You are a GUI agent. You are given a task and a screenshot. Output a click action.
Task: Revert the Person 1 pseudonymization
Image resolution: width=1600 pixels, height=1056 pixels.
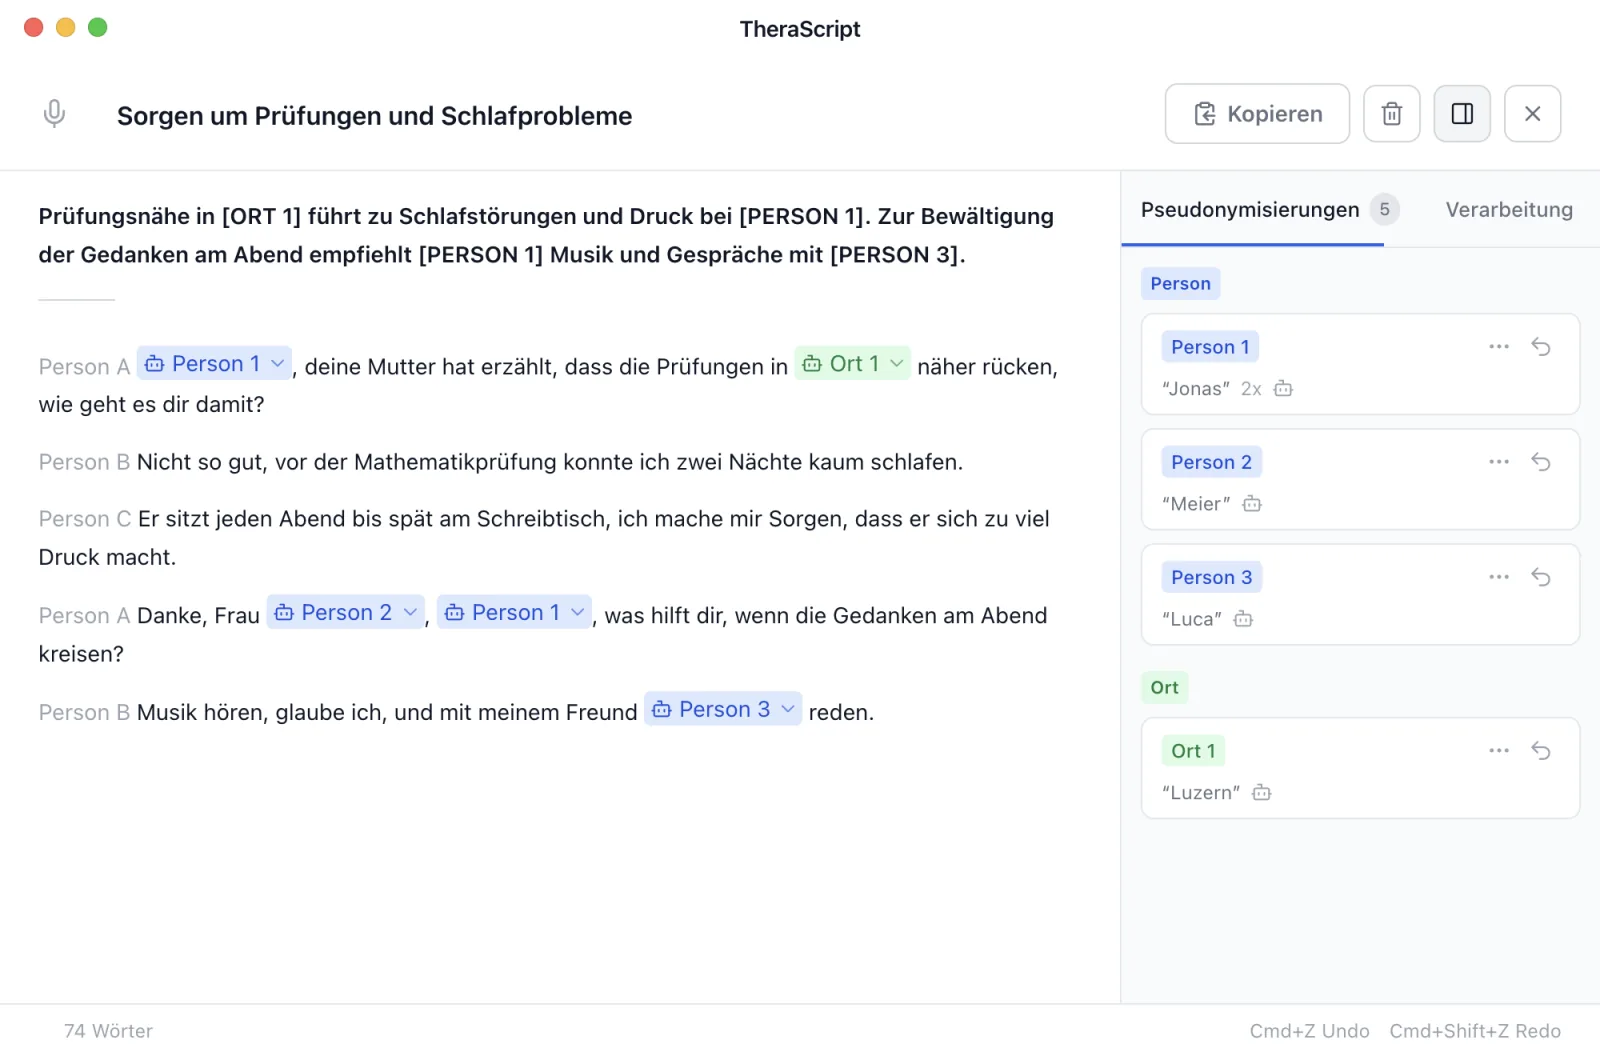pos(1541,347)
